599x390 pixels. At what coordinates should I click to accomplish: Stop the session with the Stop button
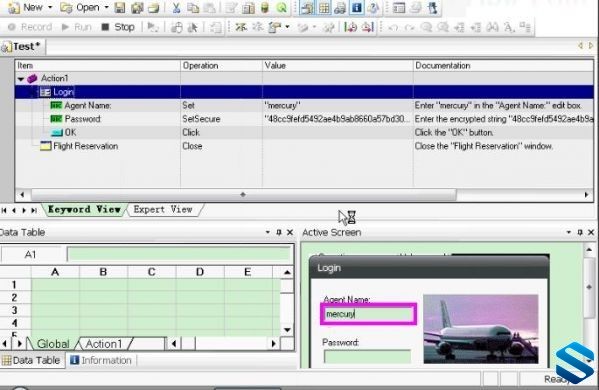(x=118, y=27)
